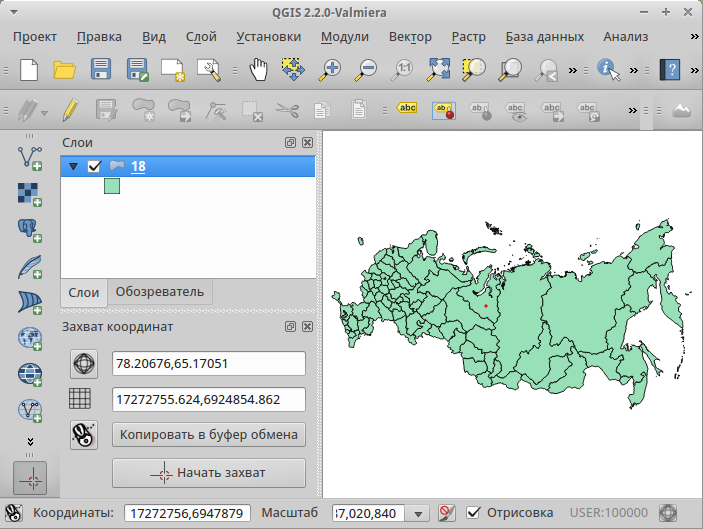Click the Начать захват button

pyautogui.click(x=208, y=472)
